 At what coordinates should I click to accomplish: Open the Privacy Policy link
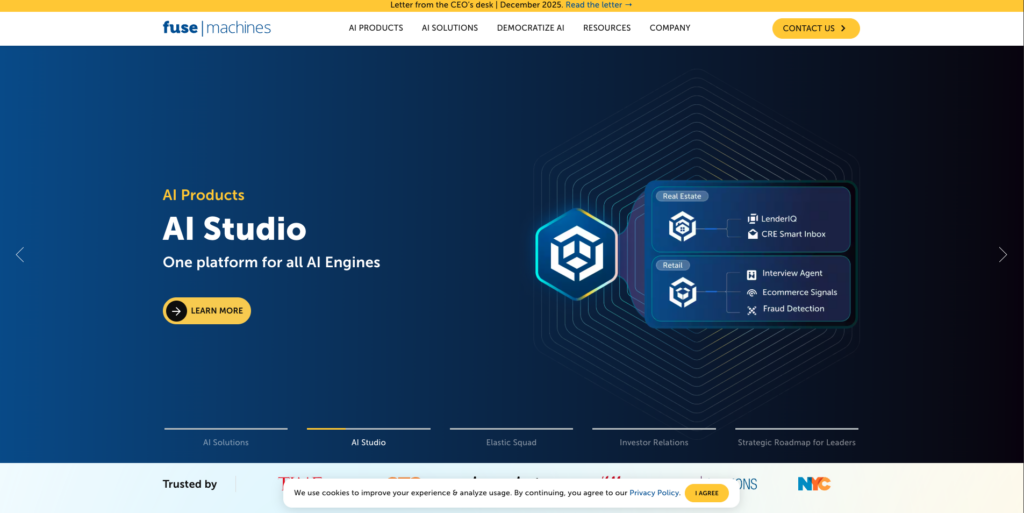coord(654,493)
